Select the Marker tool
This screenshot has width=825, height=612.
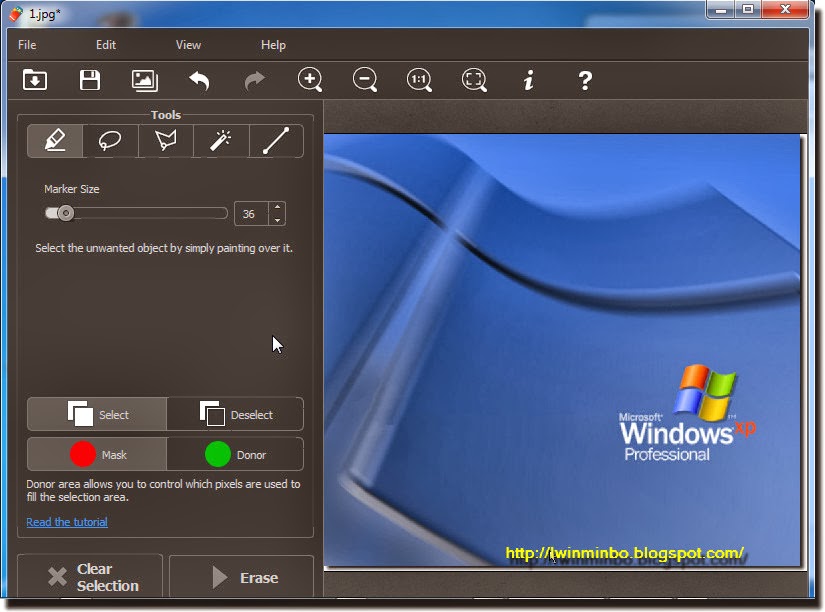click(55, 141)
